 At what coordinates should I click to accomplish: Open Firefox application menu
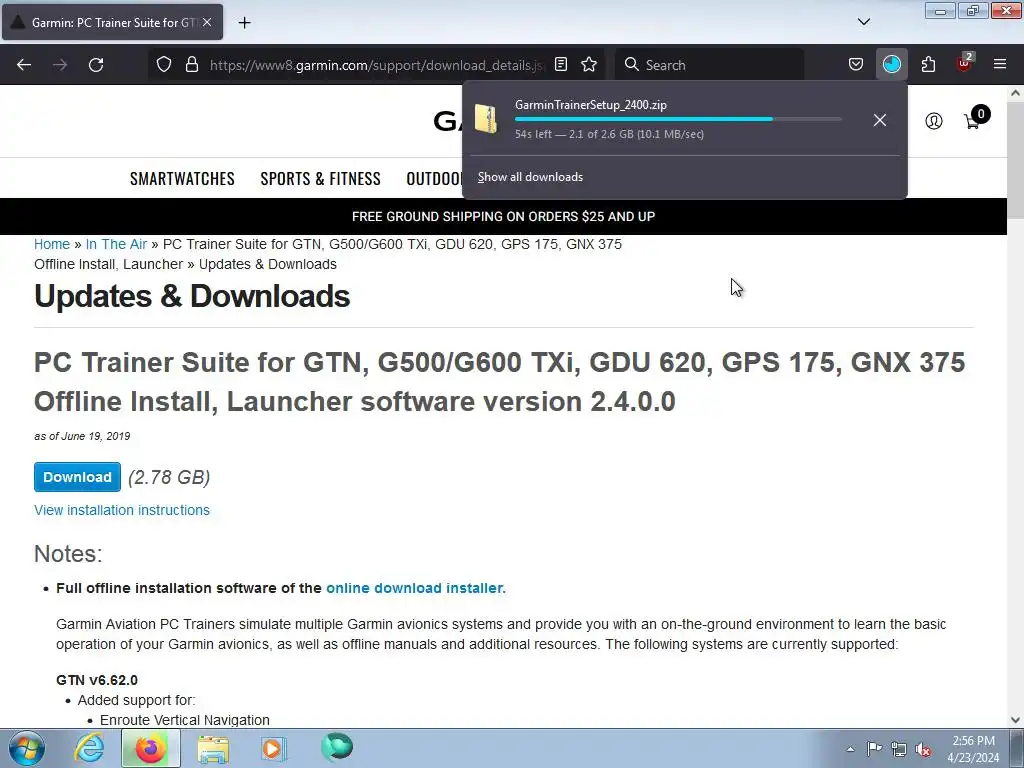click(1000, 65)
